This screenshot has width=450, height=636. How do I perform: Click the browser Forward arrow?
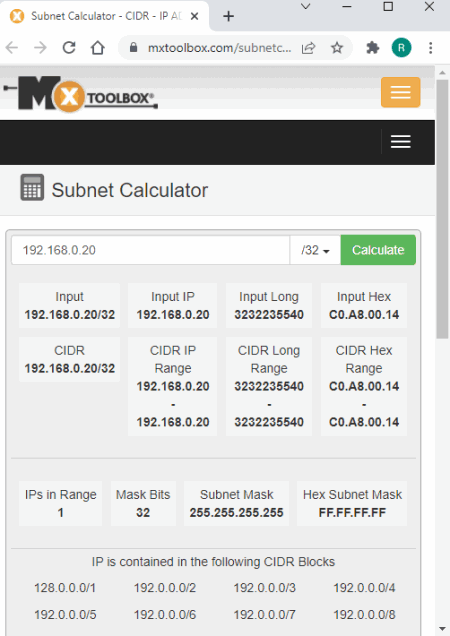coord(40,48)
